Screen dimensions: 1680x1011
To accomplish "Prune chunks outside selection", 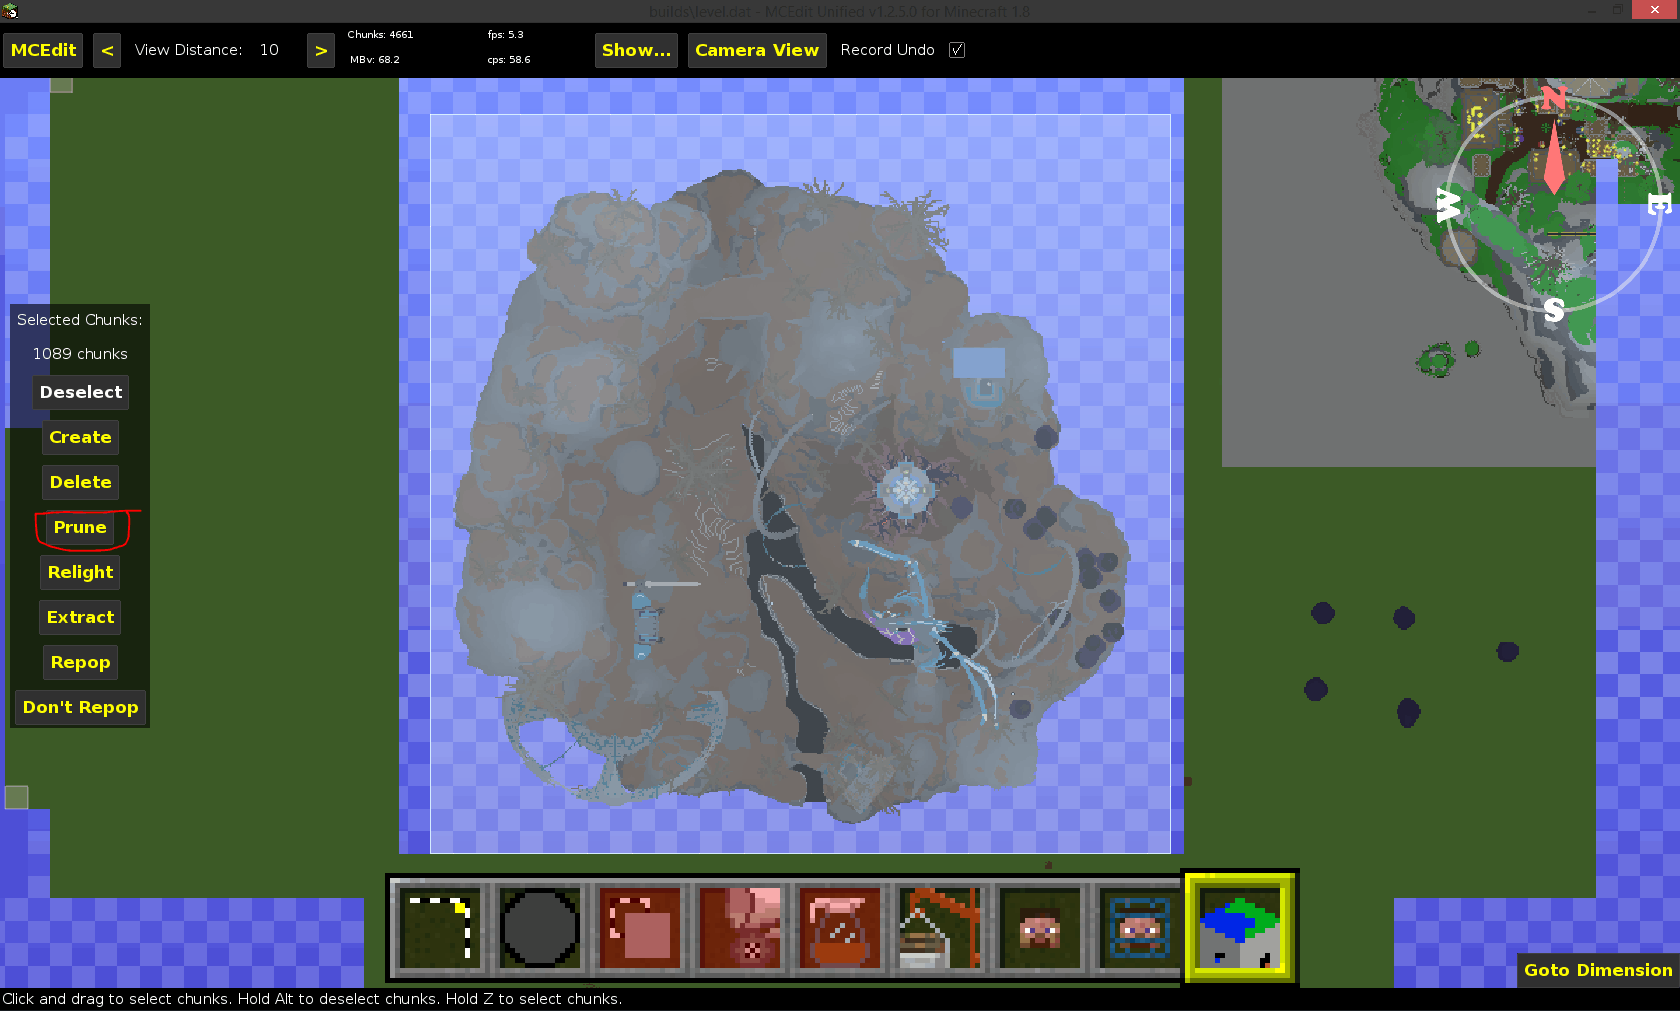I will coord(80,527).
